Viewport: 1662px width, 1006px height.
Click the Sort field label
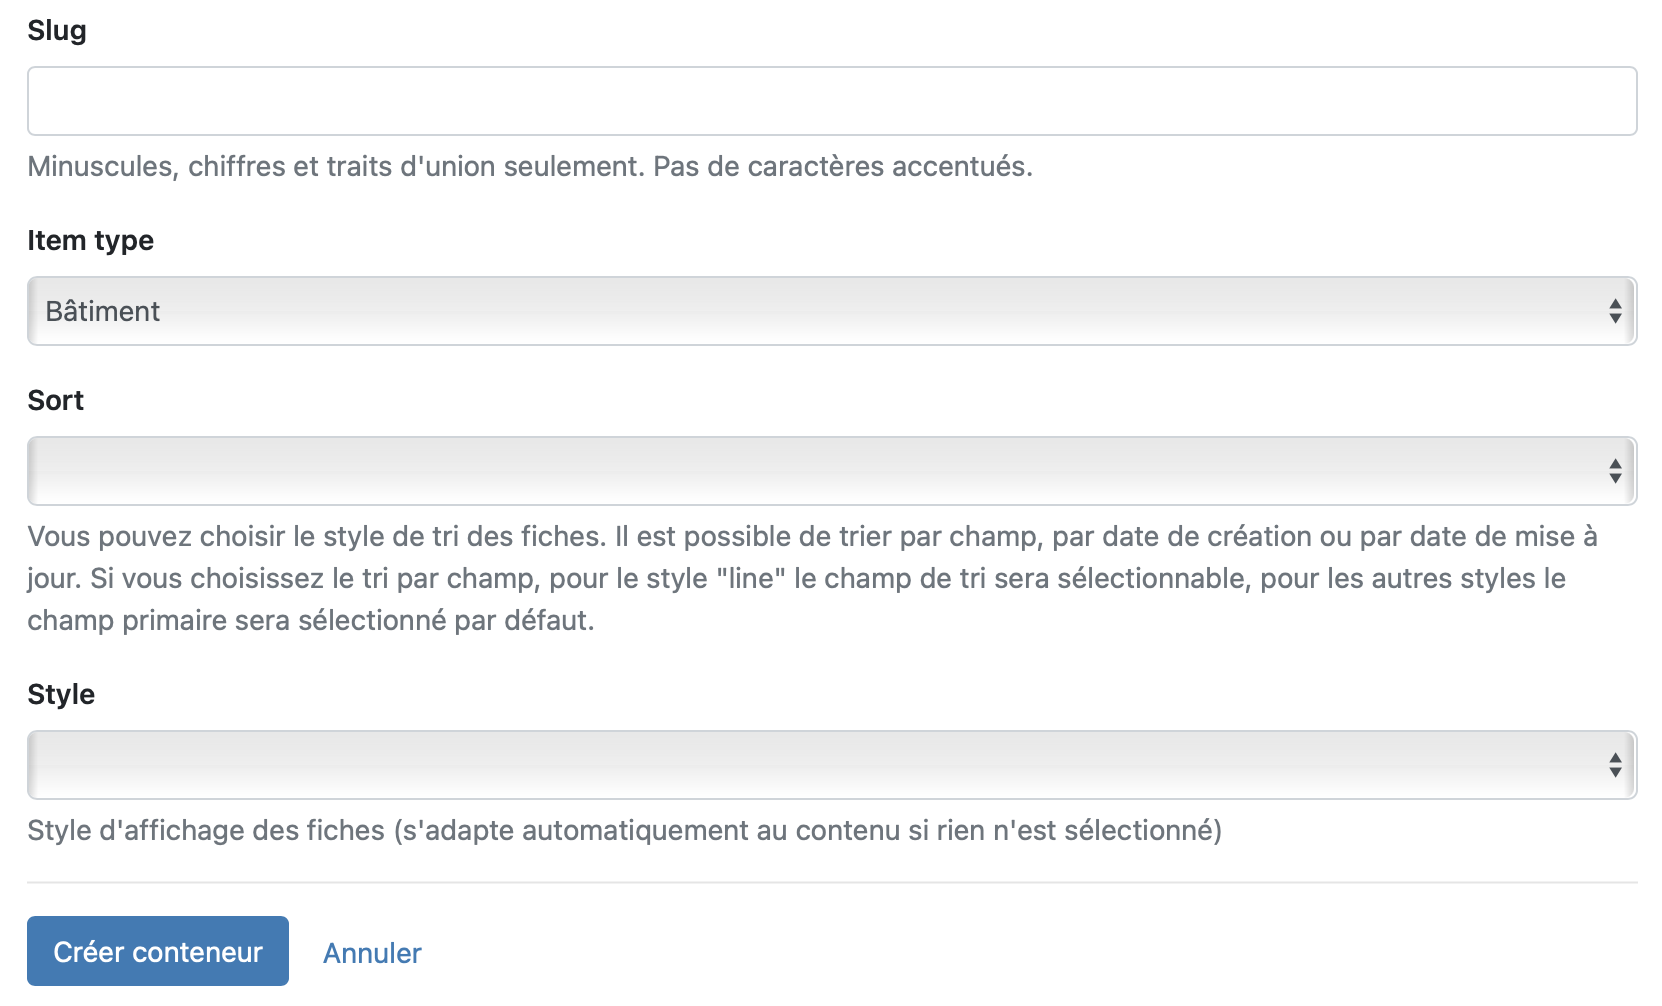click(56, 401)
